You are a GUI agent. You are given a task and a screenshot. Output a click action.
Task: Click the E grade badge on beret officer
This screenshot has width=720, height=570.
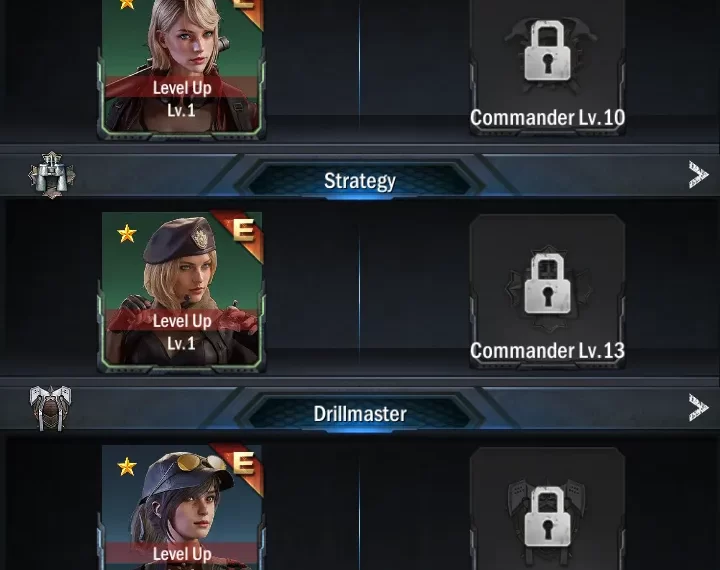(244, 230)
